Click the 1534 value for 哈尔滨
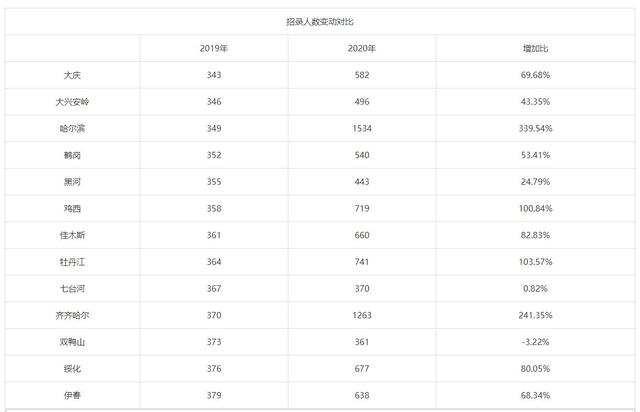The image size is (640, 412). click(362, 129)
